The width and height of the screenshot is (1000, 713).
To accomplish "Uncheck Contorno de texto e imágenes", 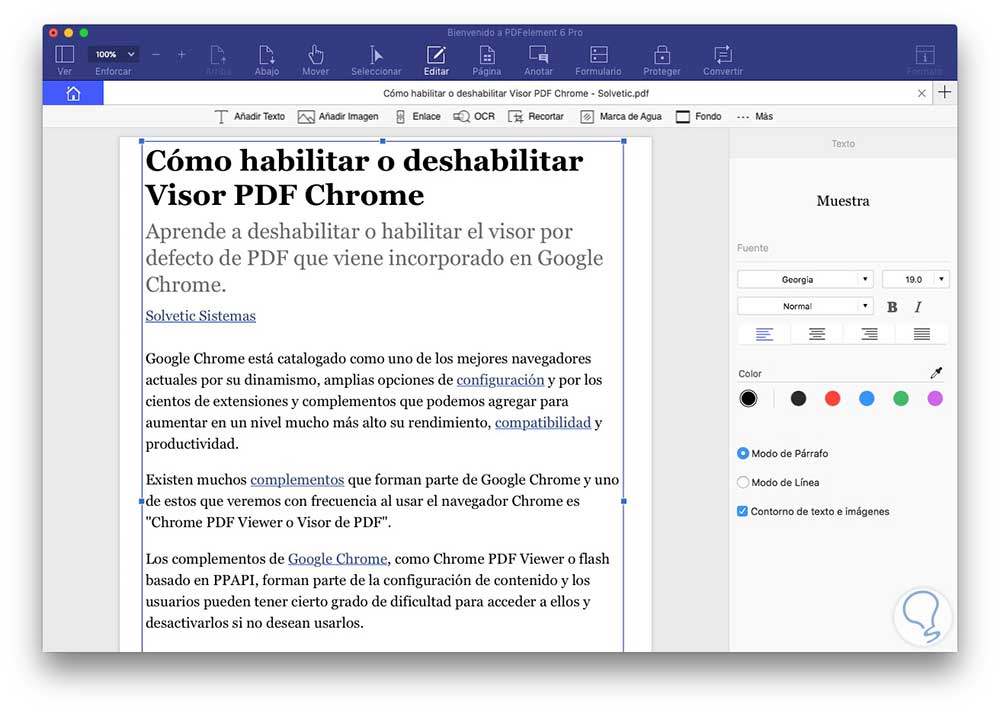I will coord(742,511).
